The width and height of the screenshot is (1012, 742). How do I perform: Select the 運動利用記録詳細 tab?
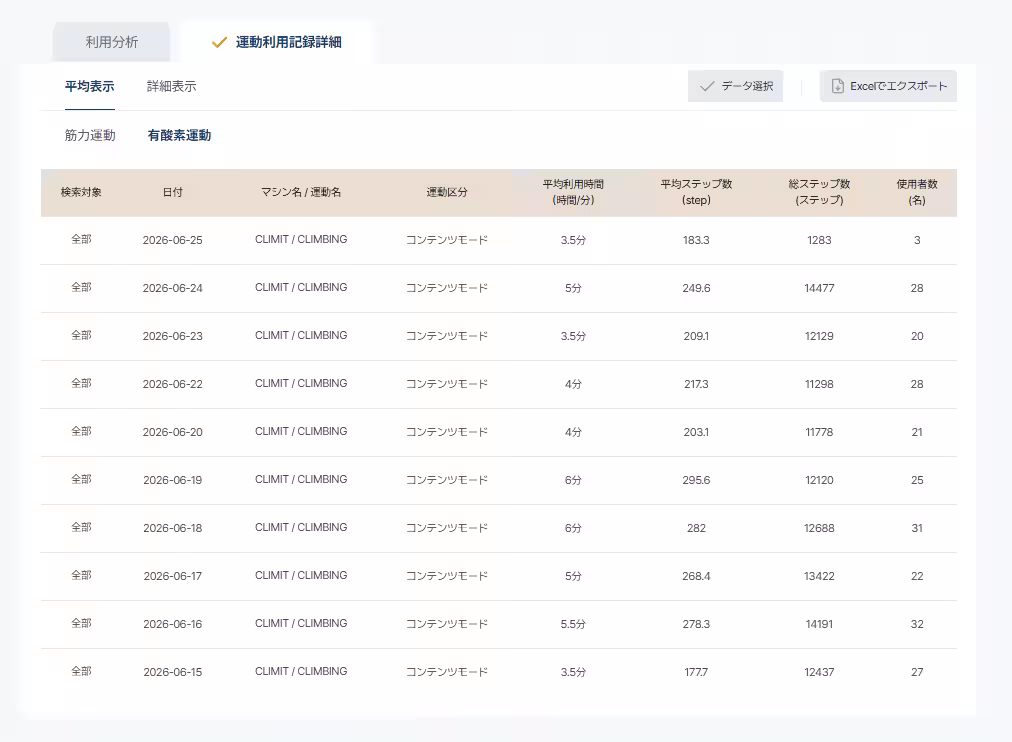coord(276,42)
